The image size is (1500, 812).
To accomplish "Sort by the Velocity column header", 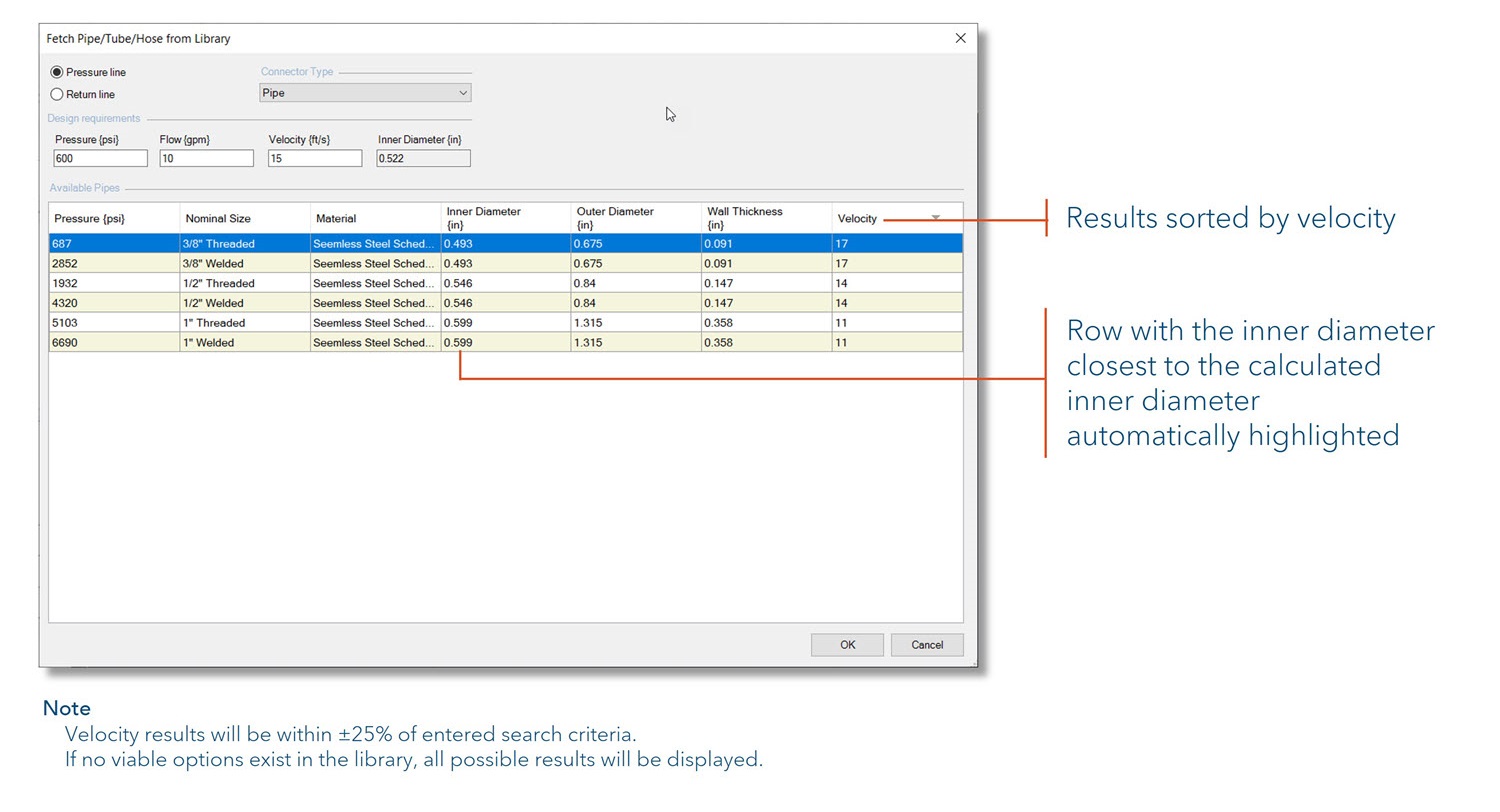I will click(858, 218).
